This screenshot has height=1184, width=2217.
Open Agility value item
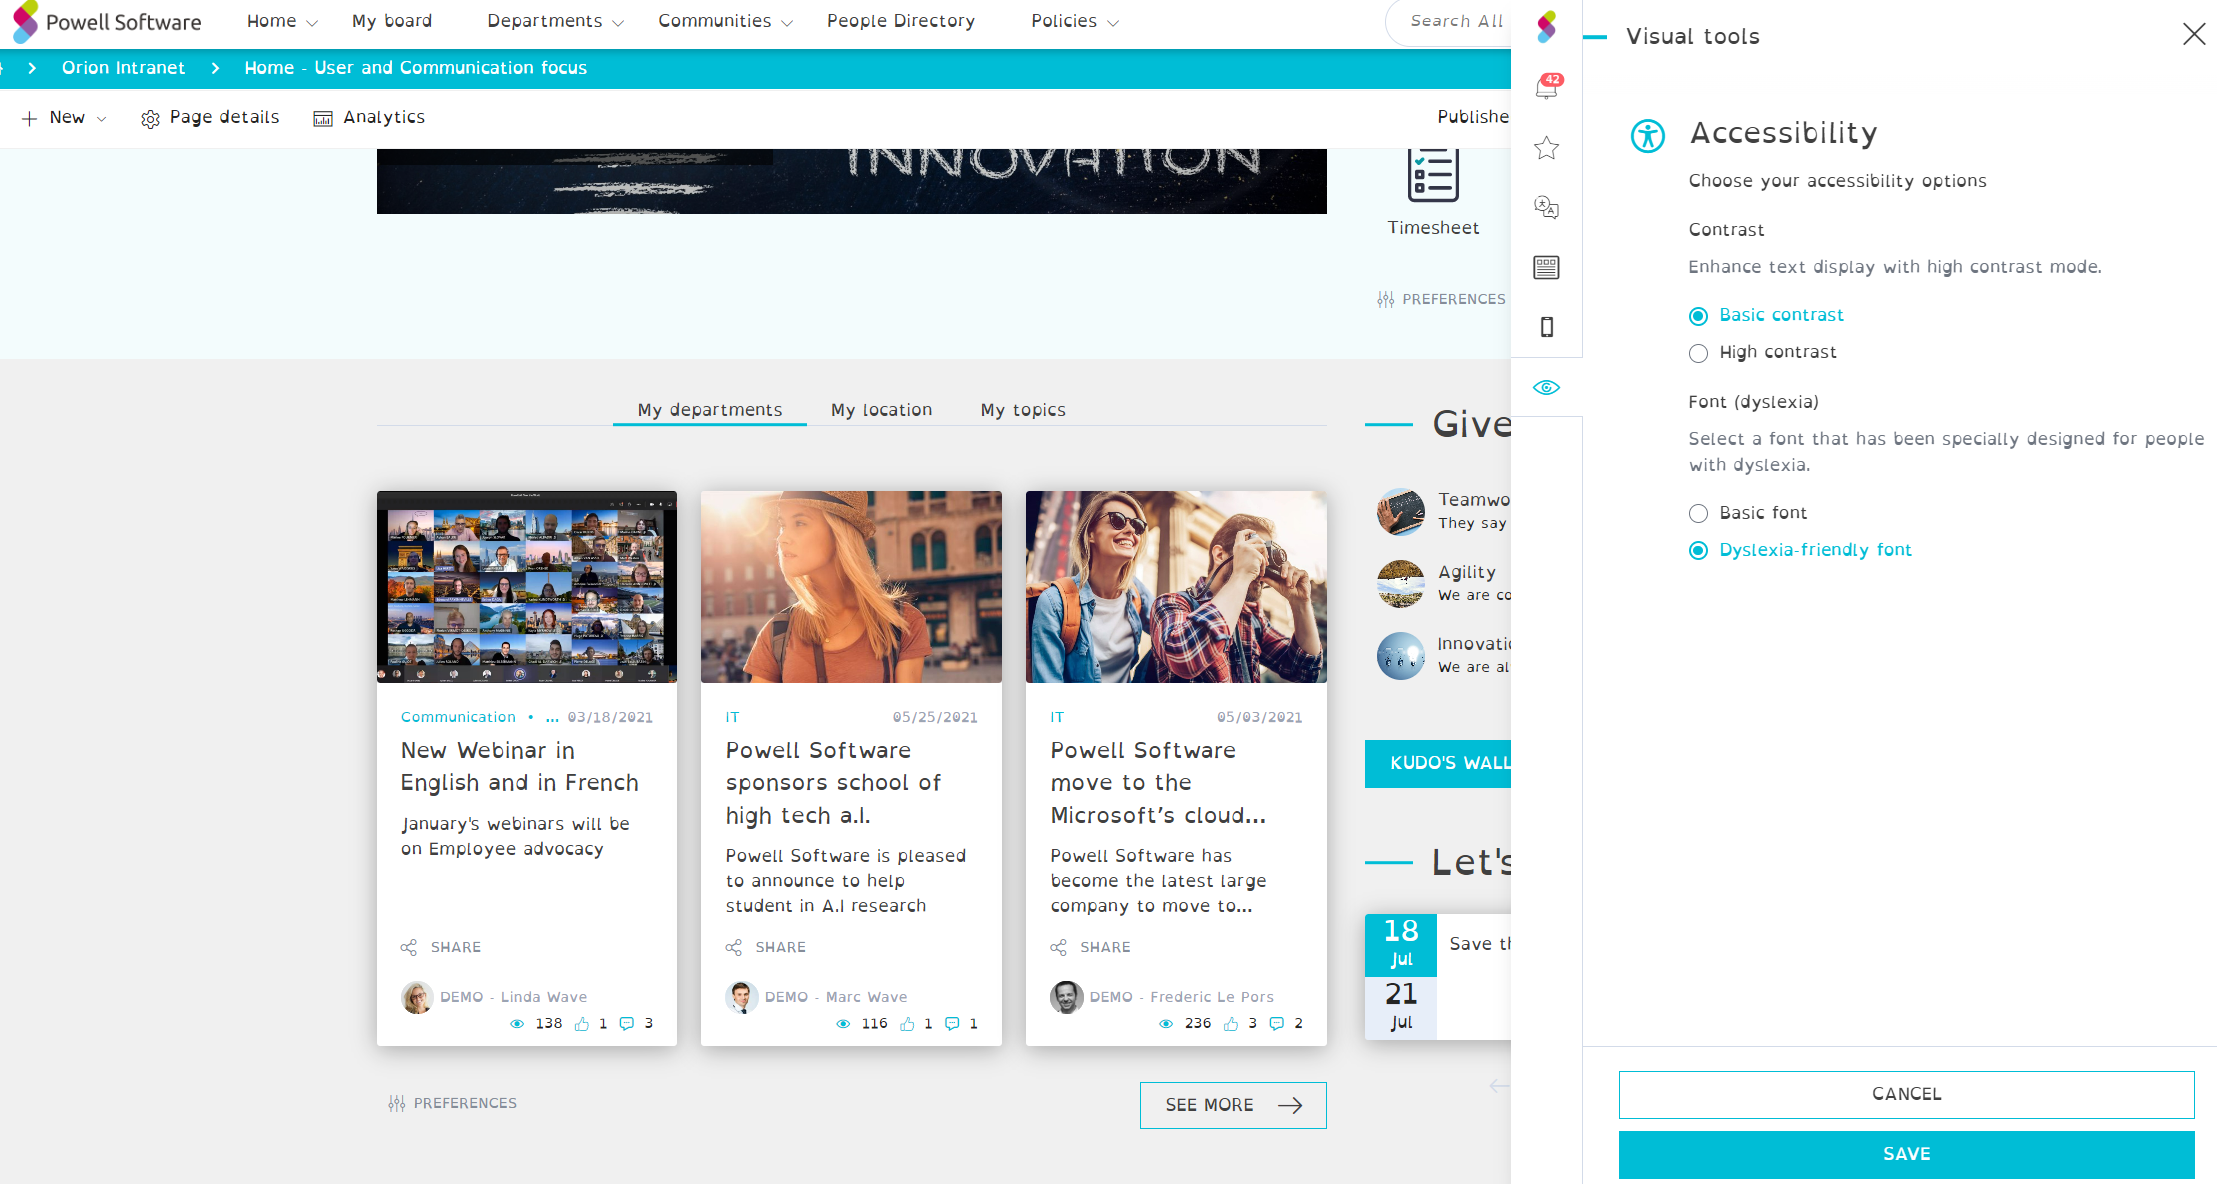click(1444, 583)
